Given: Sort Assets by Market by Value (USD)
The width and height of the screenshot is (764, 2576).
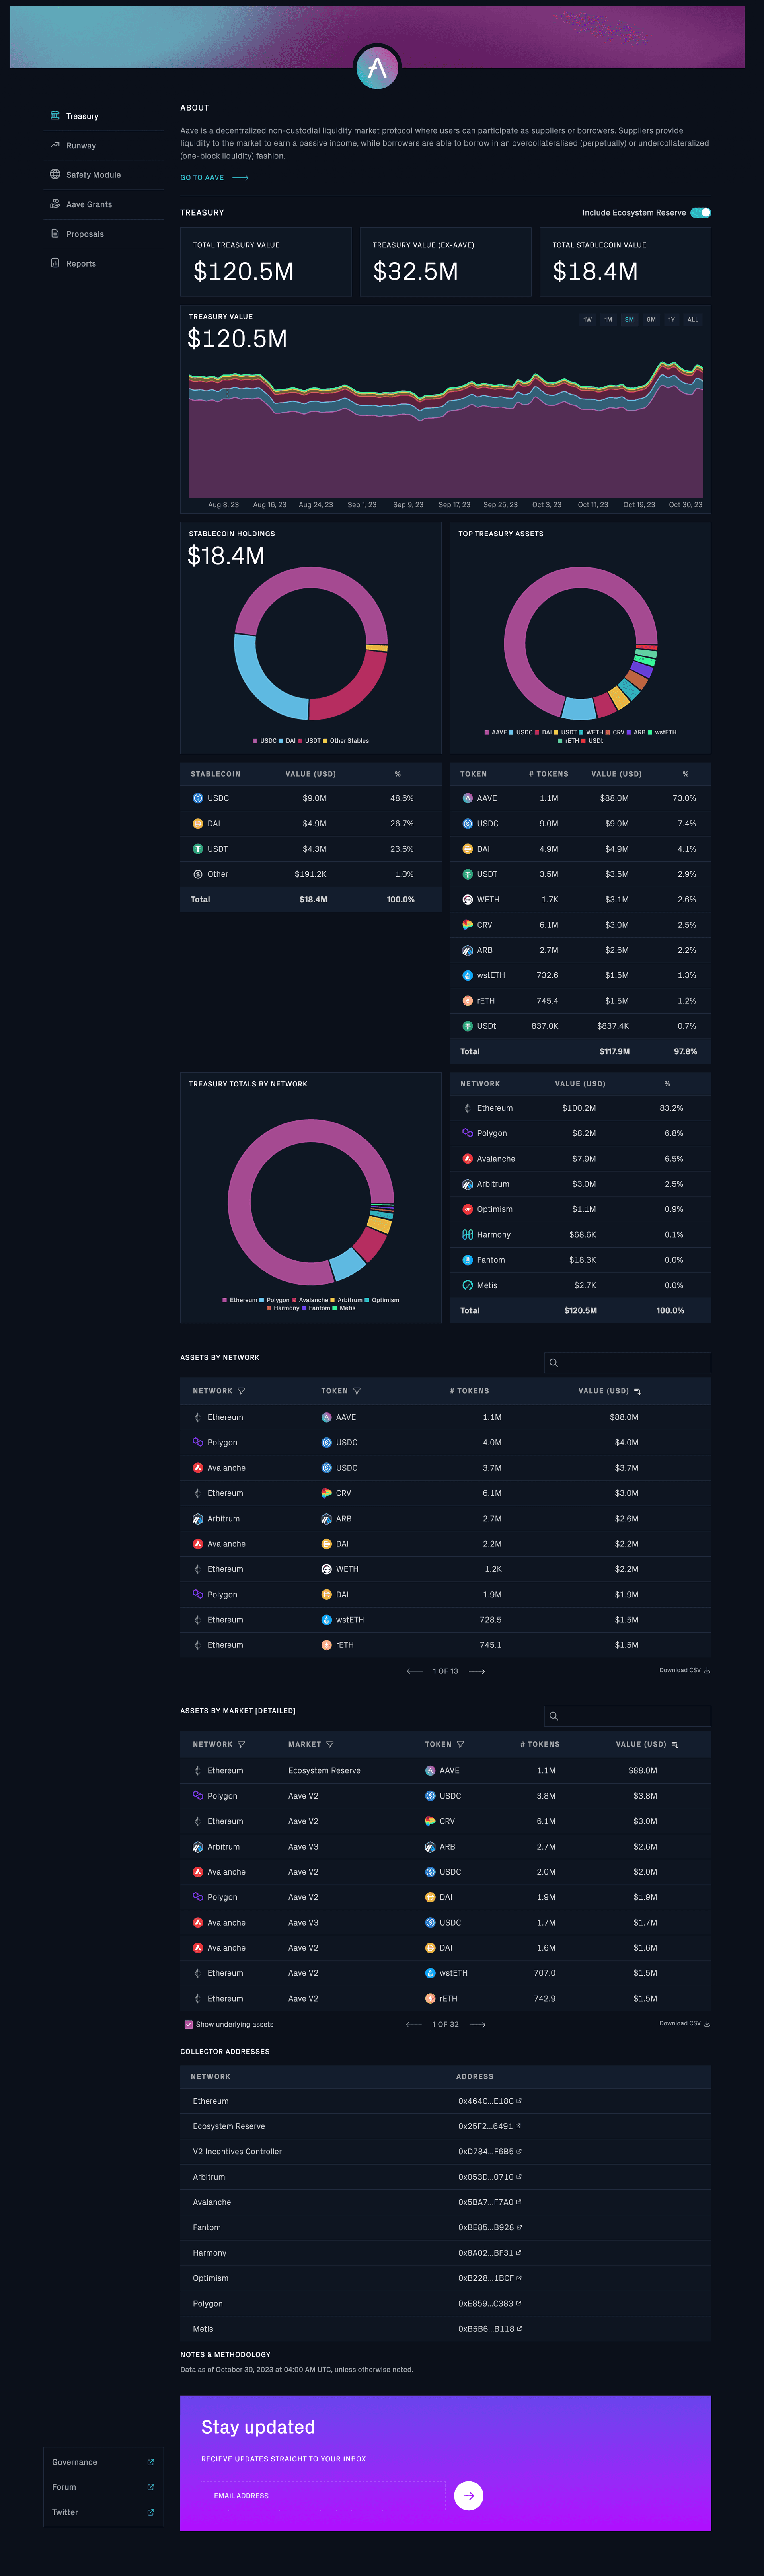Looking at the screenshot, I should click(x=675, y=1744).
